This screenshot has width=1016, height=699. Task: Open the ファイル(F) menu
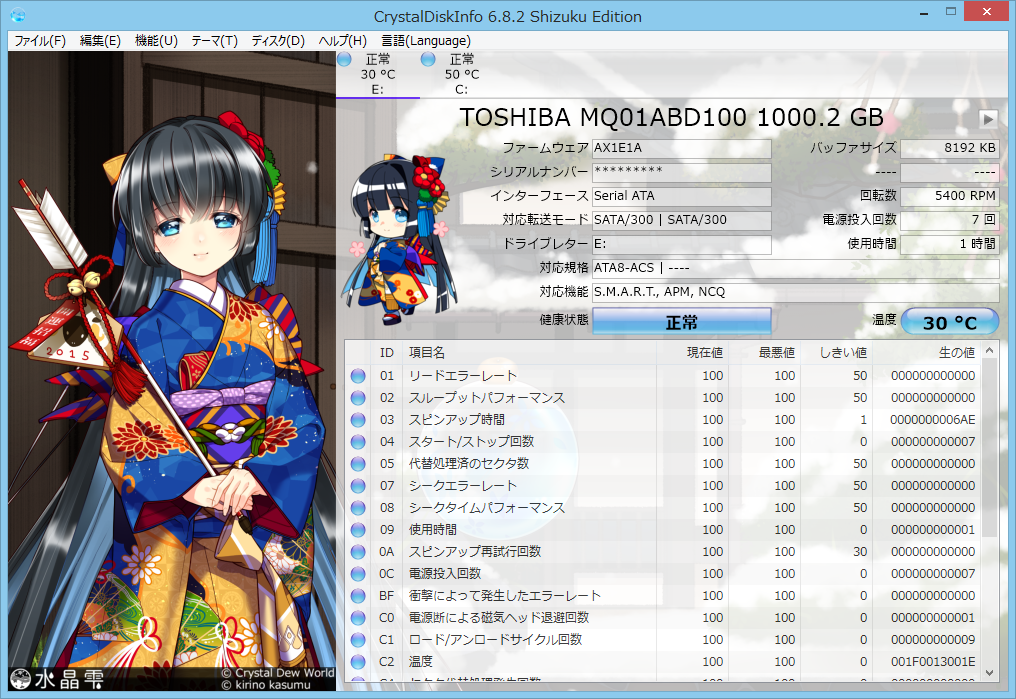point(40,41)
